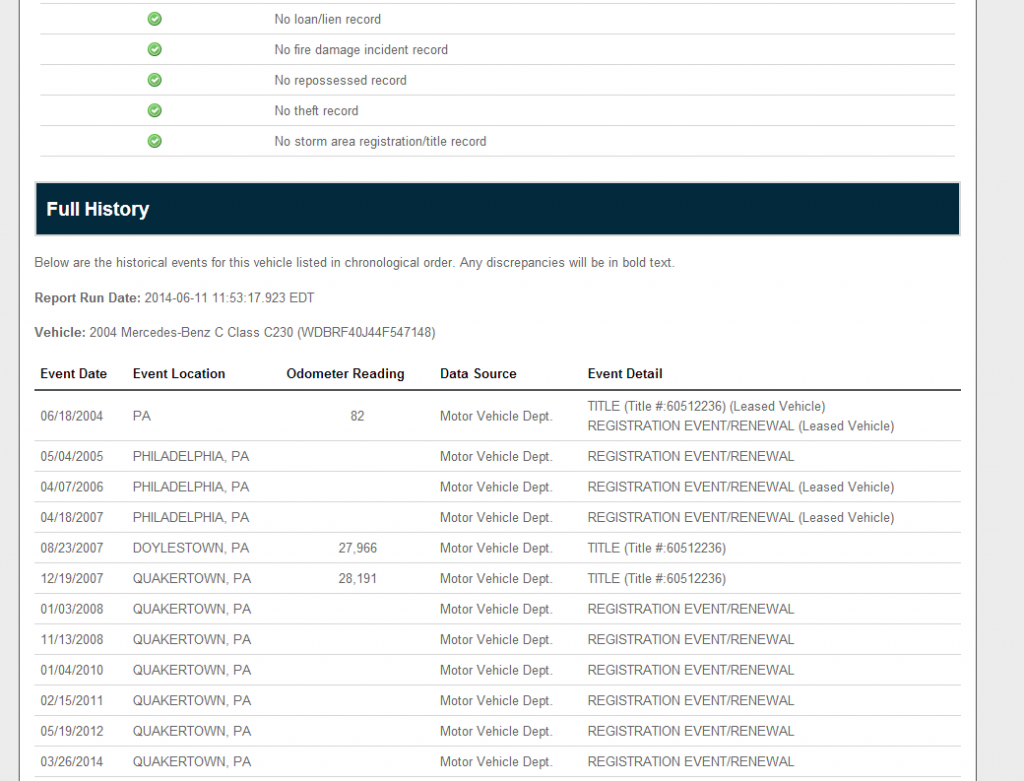Click the Full History section header
Image resolution: width=1024 pixels, height=781 pixels.
[497, 209]
